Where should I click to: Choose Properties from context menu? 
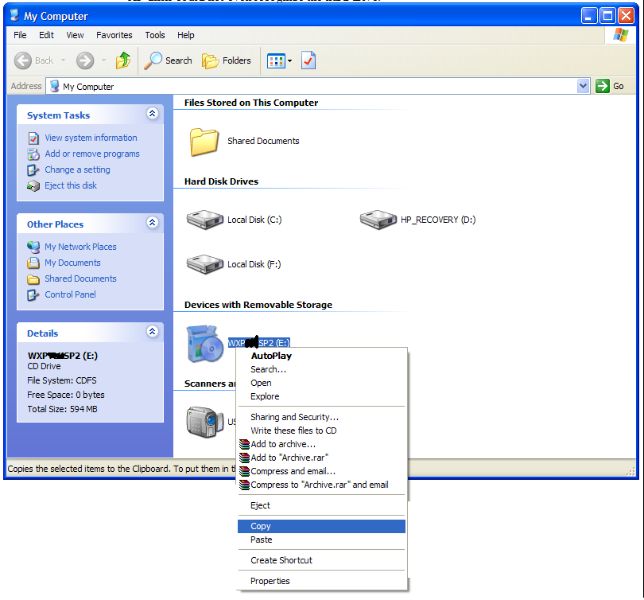click(x=322, y=581)
